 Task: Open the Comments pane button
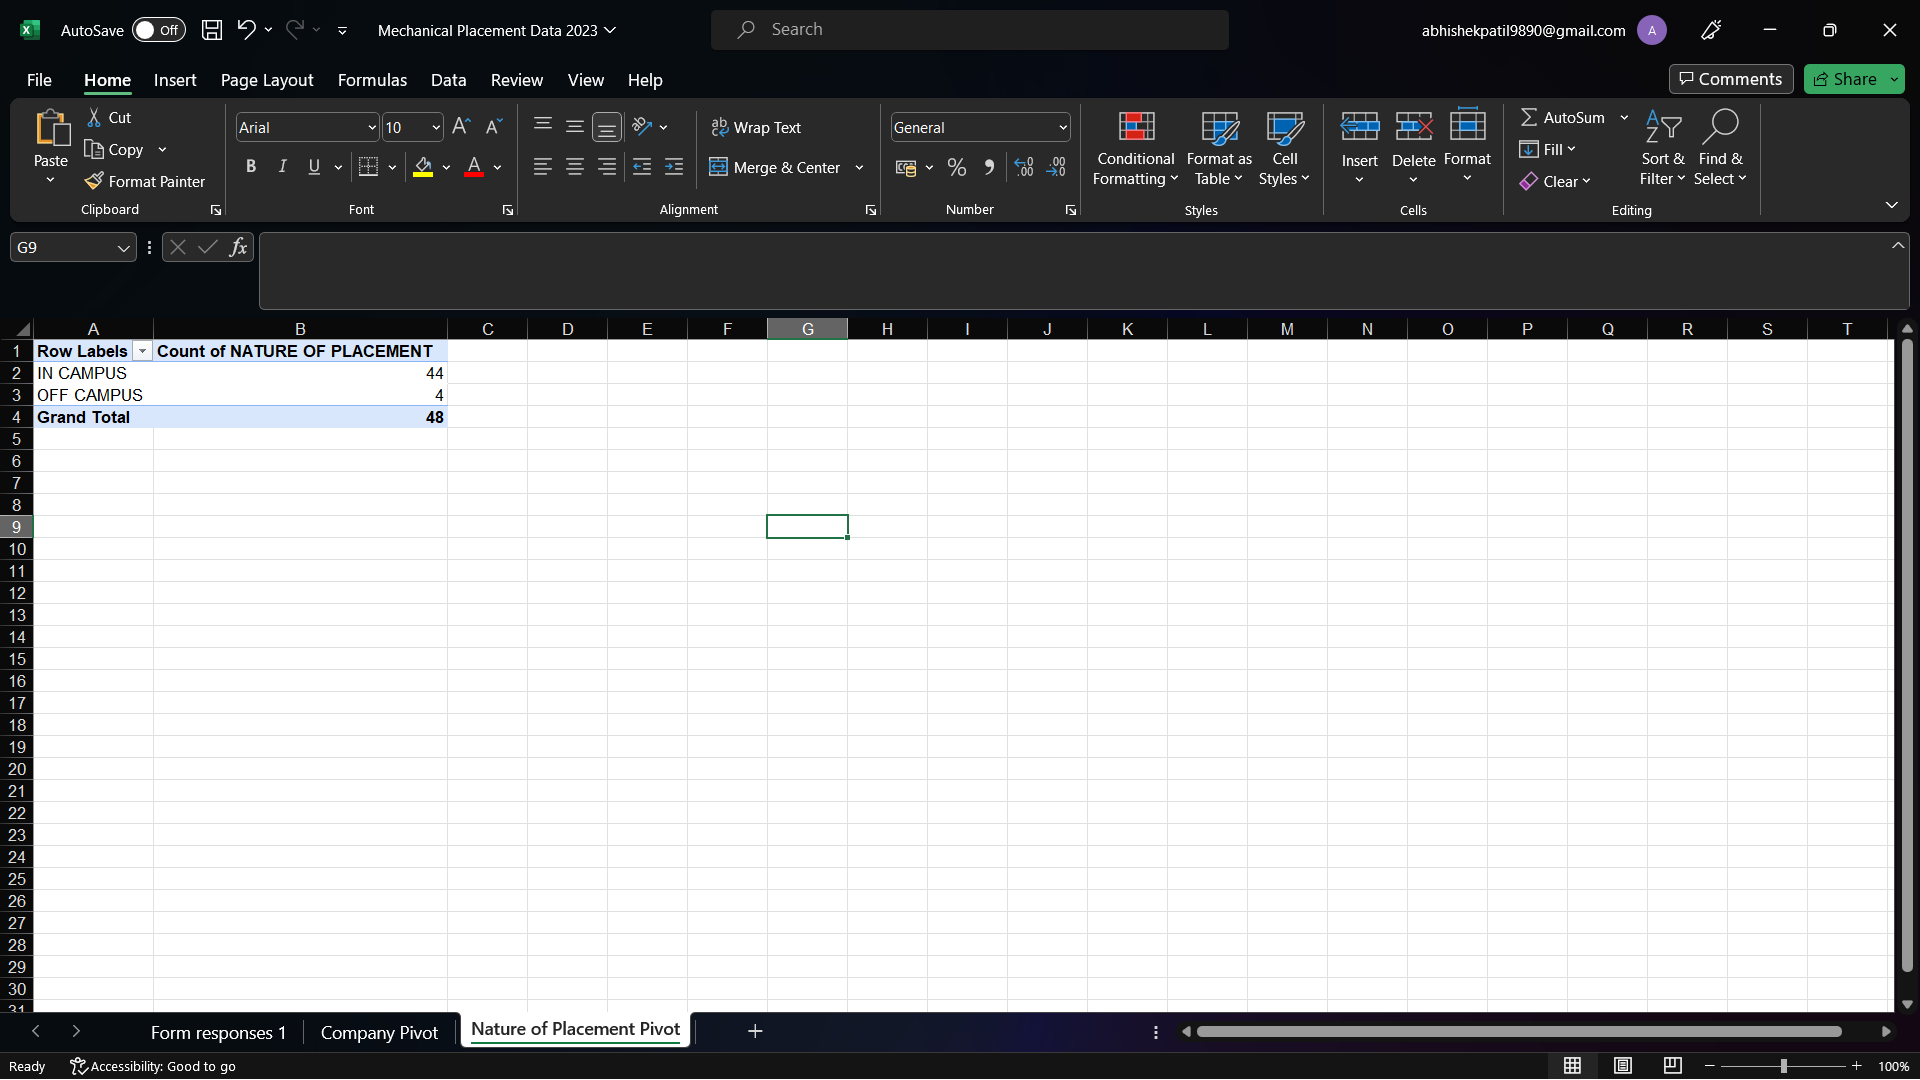tap(1730, 79)
